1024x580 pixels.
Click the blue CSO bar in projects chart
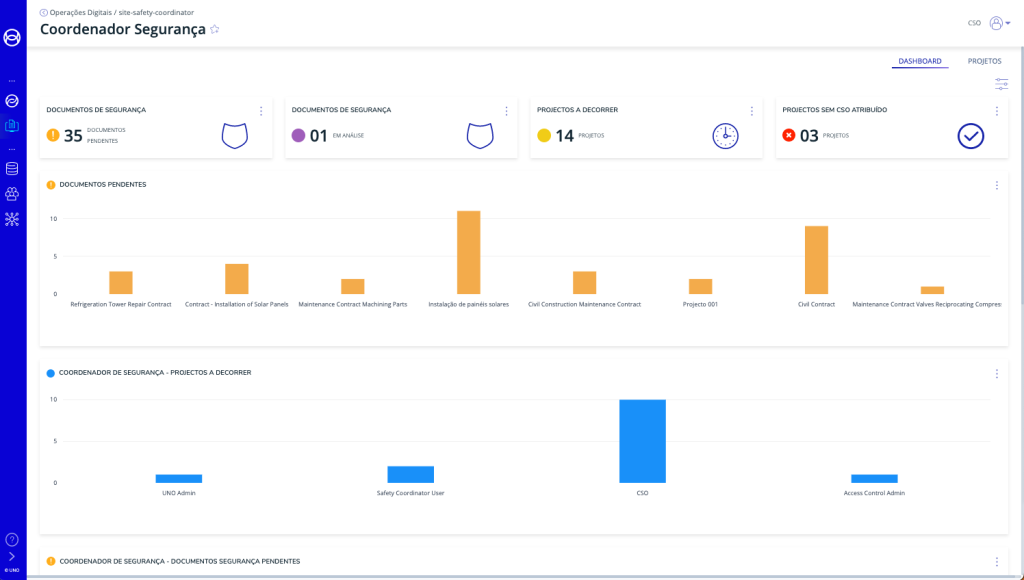click(642, 441)
